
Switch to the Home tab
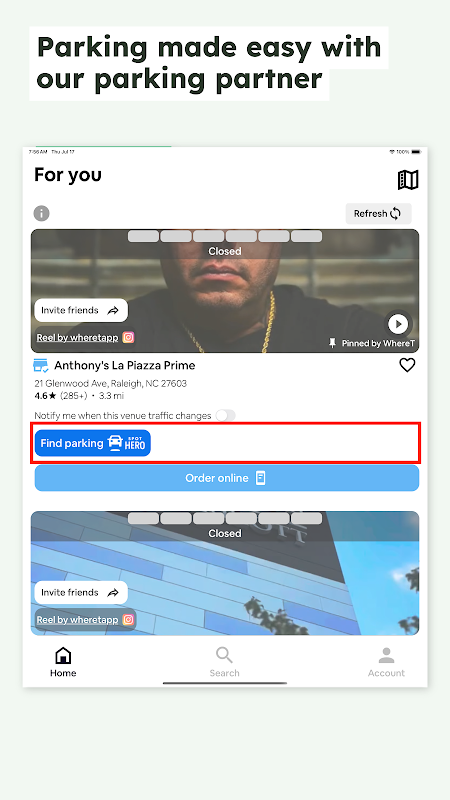pyautogui.click(x=63, y=662)
